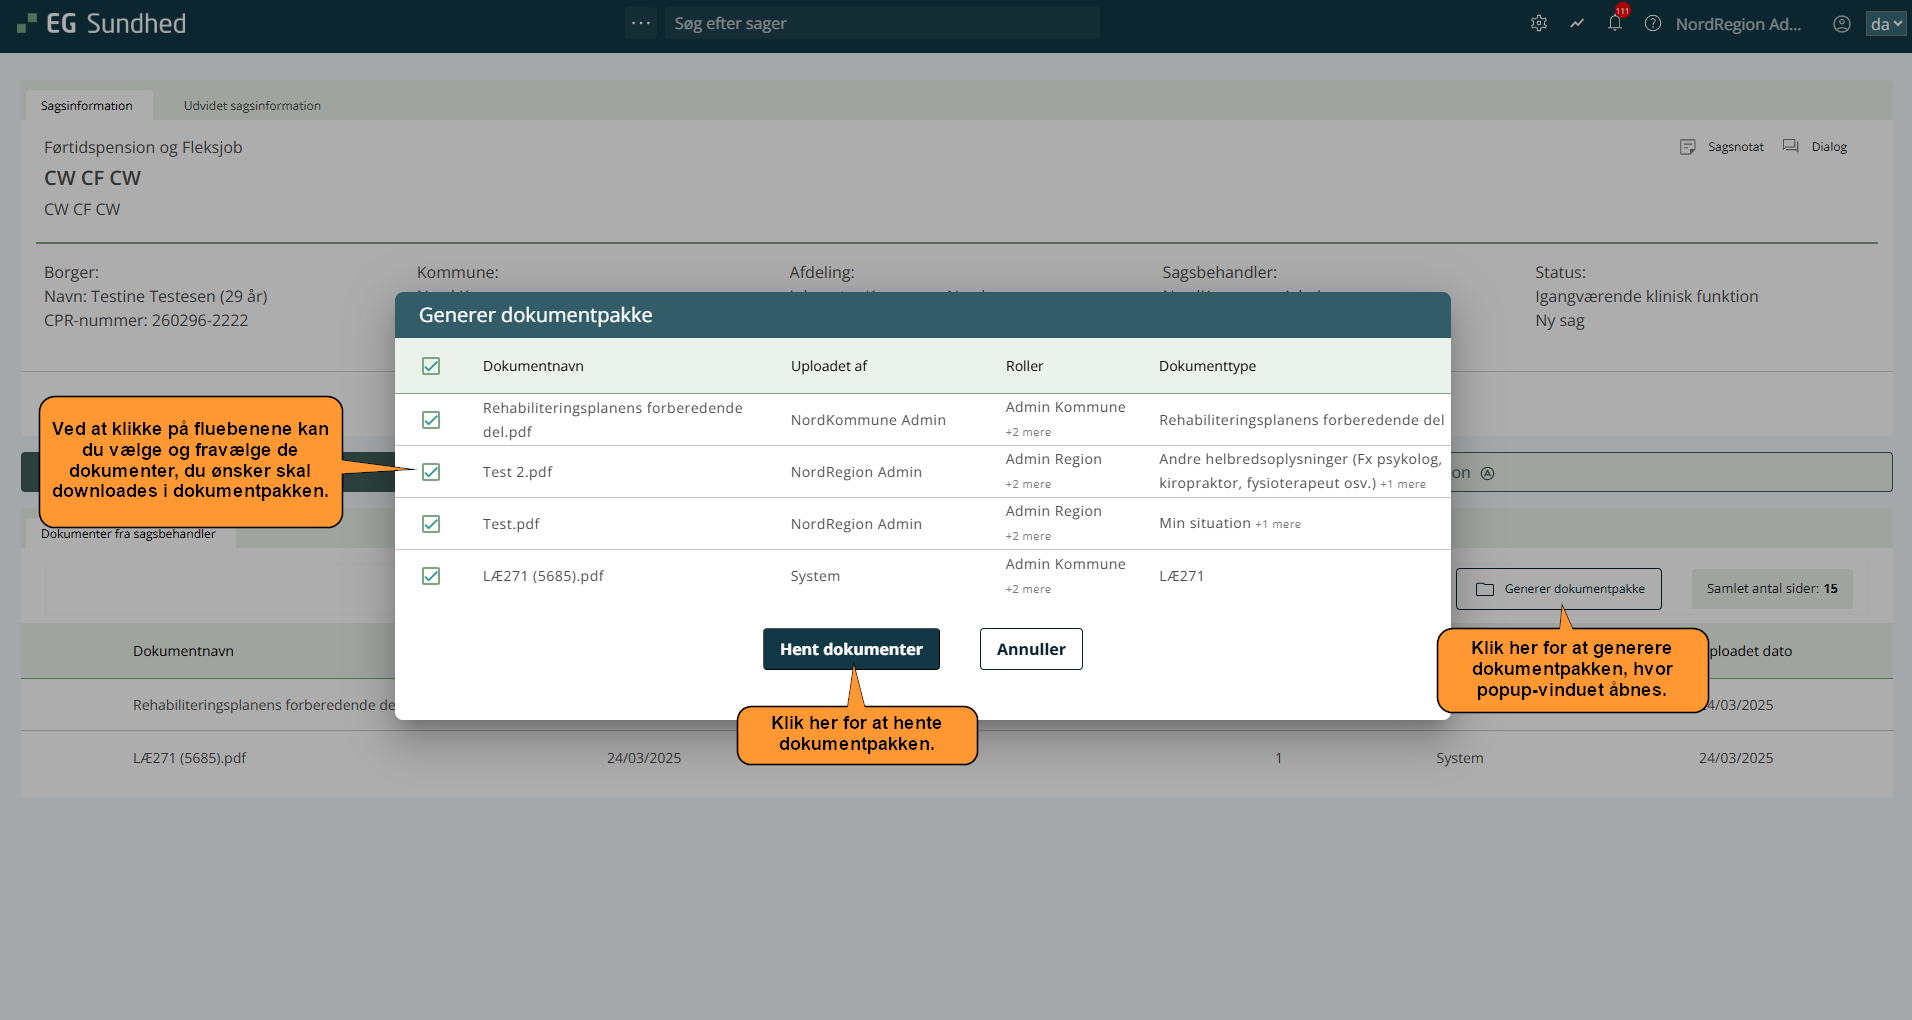Select the Sagsinformation tab
The height and width of the screenshot is (1020, 1912).
click(87, 106)
